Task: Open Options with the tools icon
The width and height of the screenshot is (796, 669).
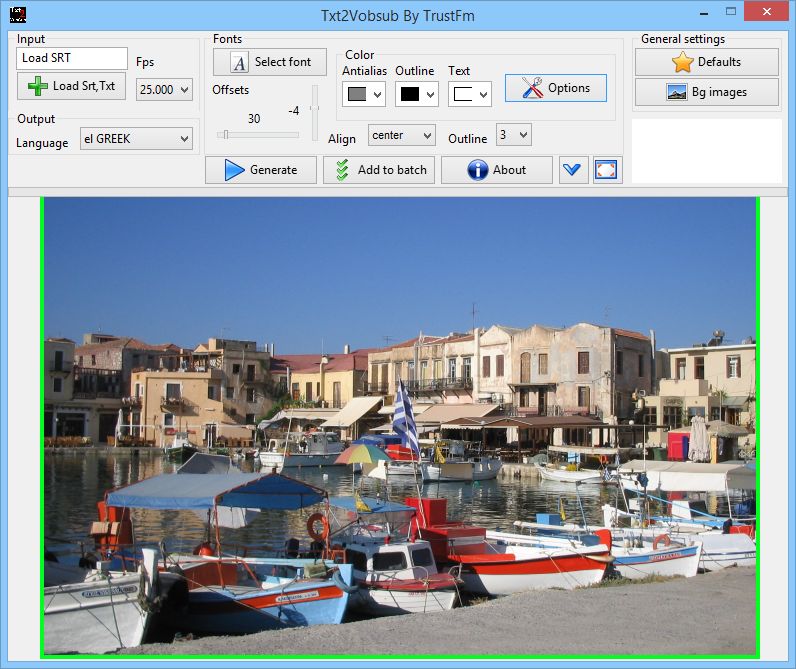Action: pos(555,88)
